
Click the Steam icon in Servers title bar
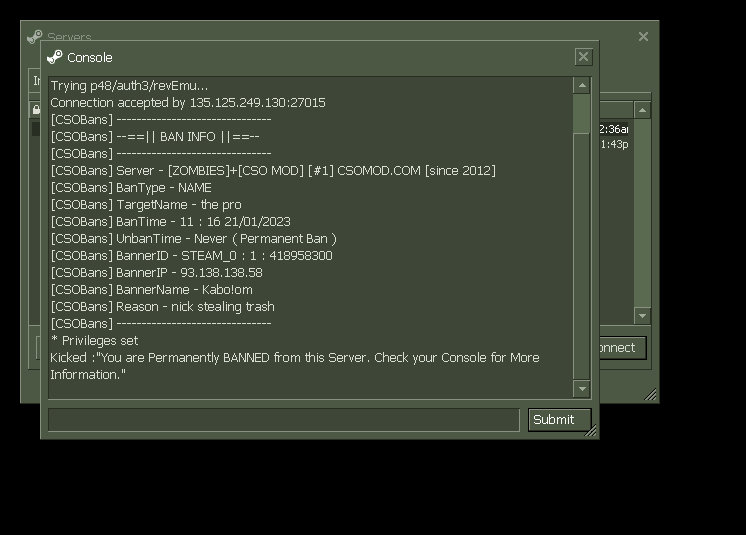pyautogui.click(x=34, y=37)
